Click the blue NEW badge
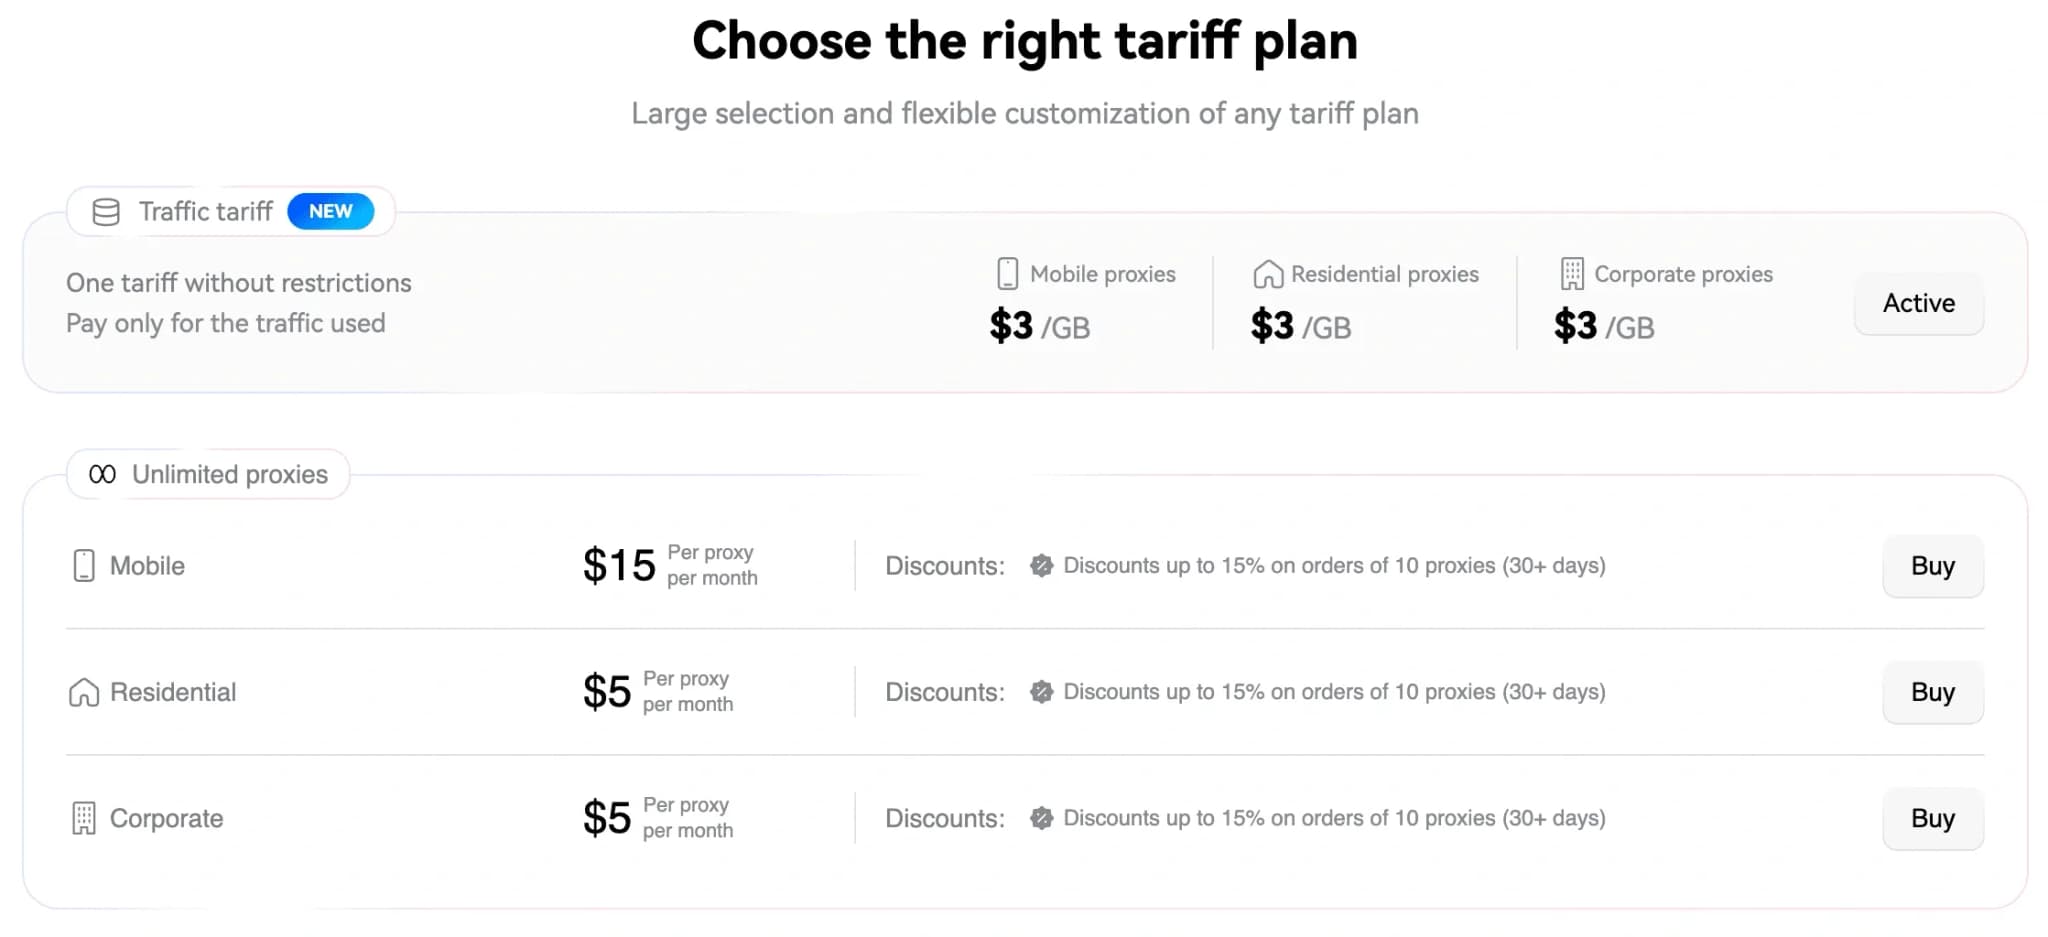This screenshot has width=2048, height=937. [x=330, y=212]
